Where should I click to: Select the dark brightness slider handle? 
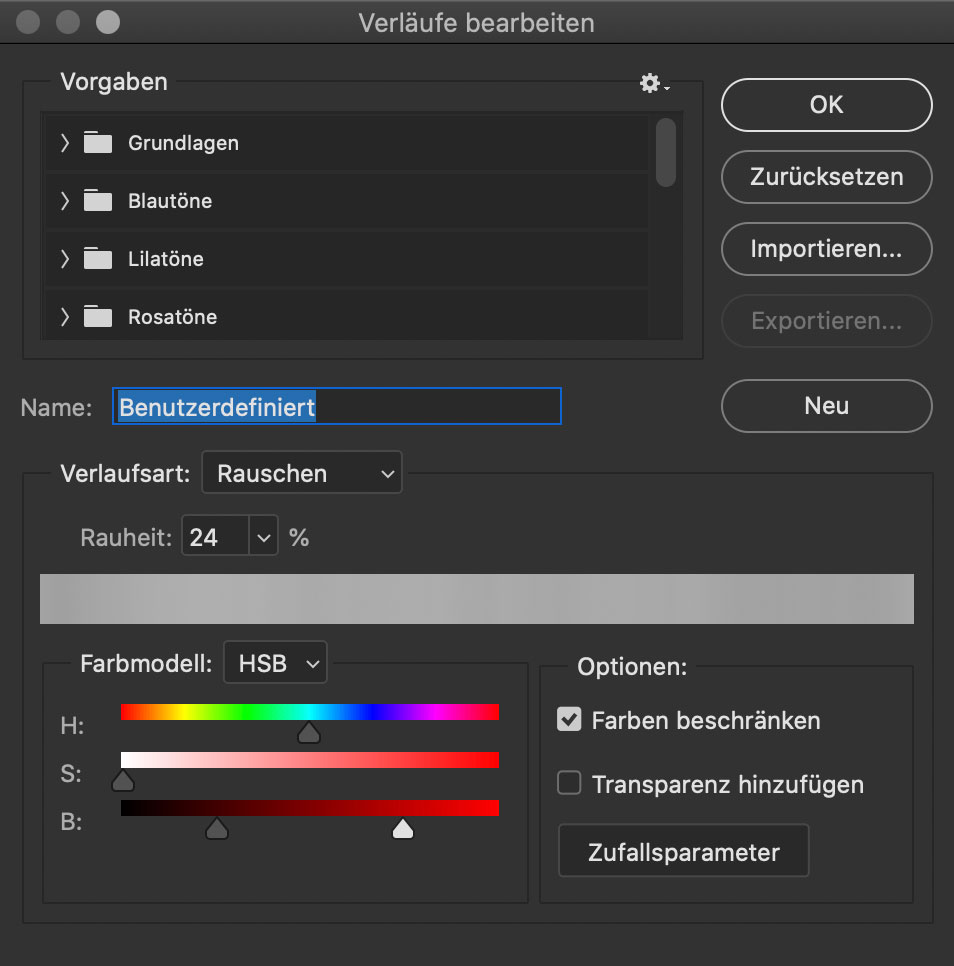click(x=217, y=829)
